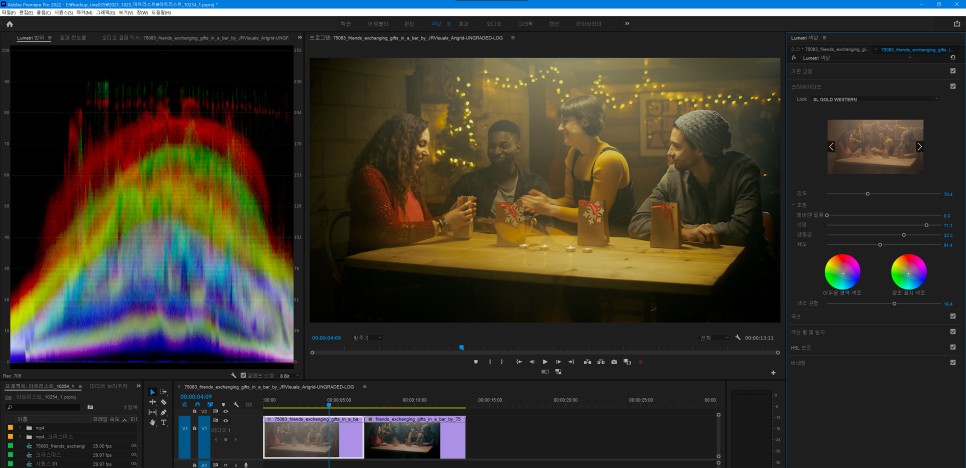This screenshot has height=468, width=966.
Task: Expand more workspaces chevron in top bar
Action: click(627, 23)
